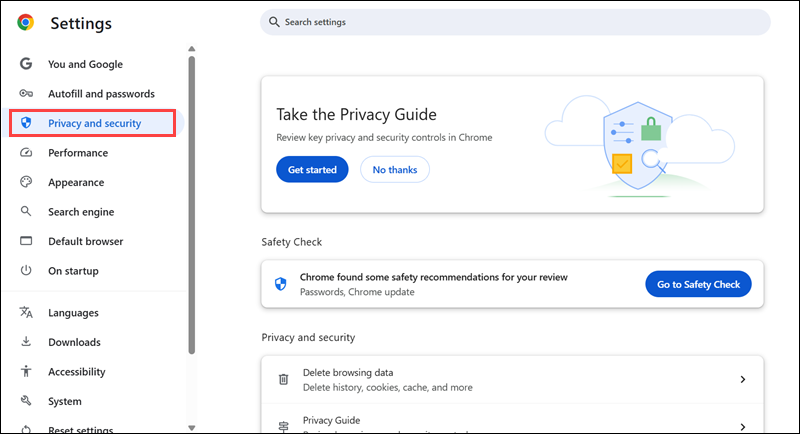Dismiss Privacy Guide with No thanks
This screenshot has height=434, width=800.
(x=395, y=169)
